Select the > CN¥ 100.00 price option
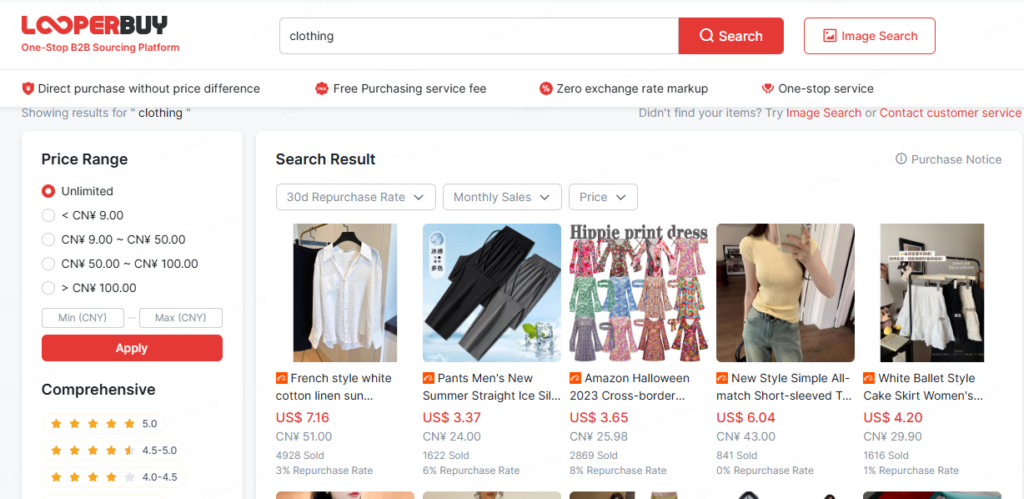Image resolution: width=1024 pixels, height=499 pixels. click(x=48, y=288)
